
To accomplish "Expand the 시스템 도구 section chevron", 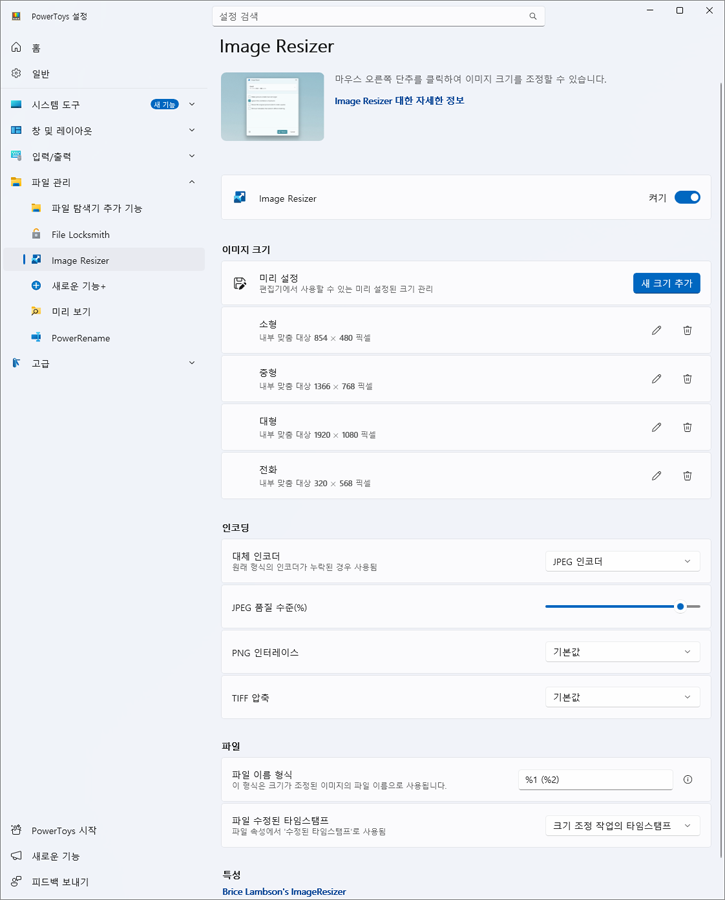I will pyautogui.click(x=192, y=104).
